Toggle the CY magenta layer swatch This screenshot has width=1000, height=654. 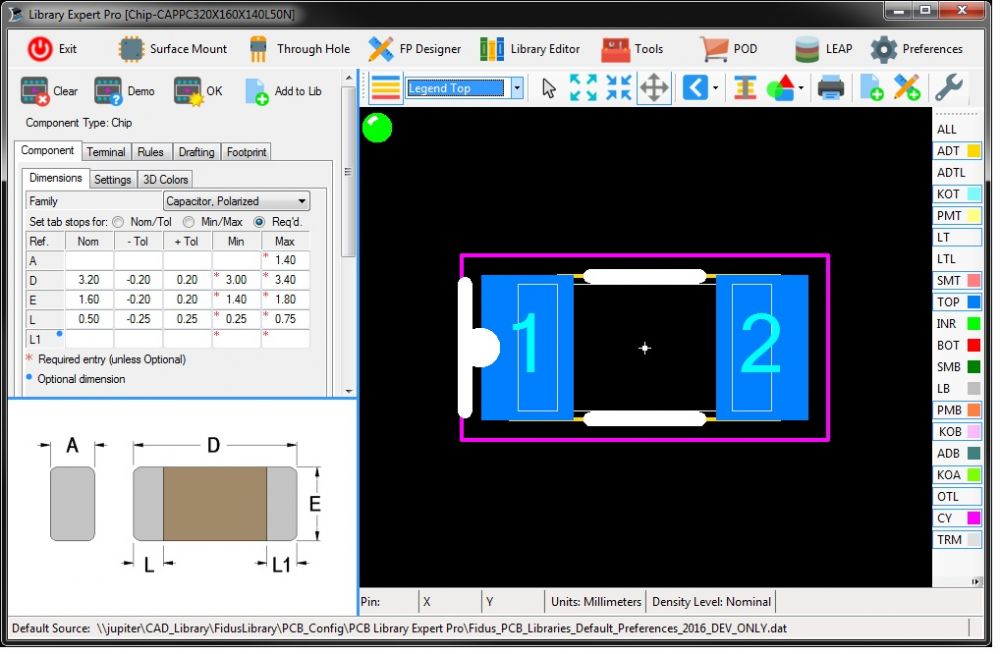click(973, 518)
